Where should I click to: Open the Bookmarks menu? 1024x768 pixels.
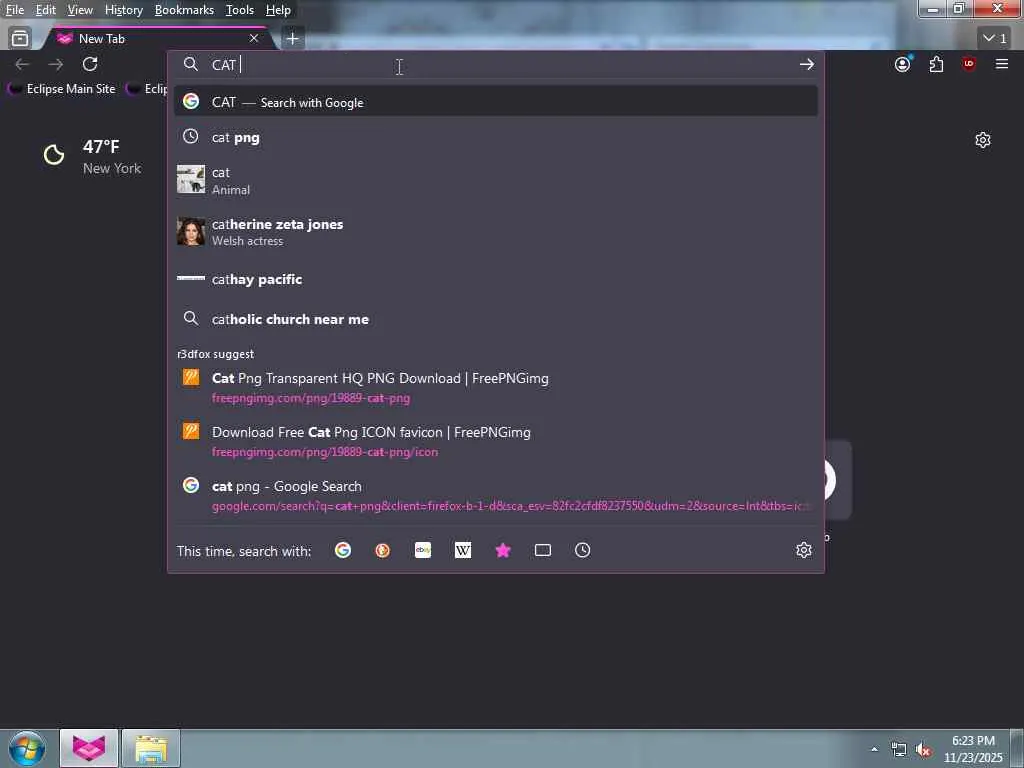(x=184, y=10)
